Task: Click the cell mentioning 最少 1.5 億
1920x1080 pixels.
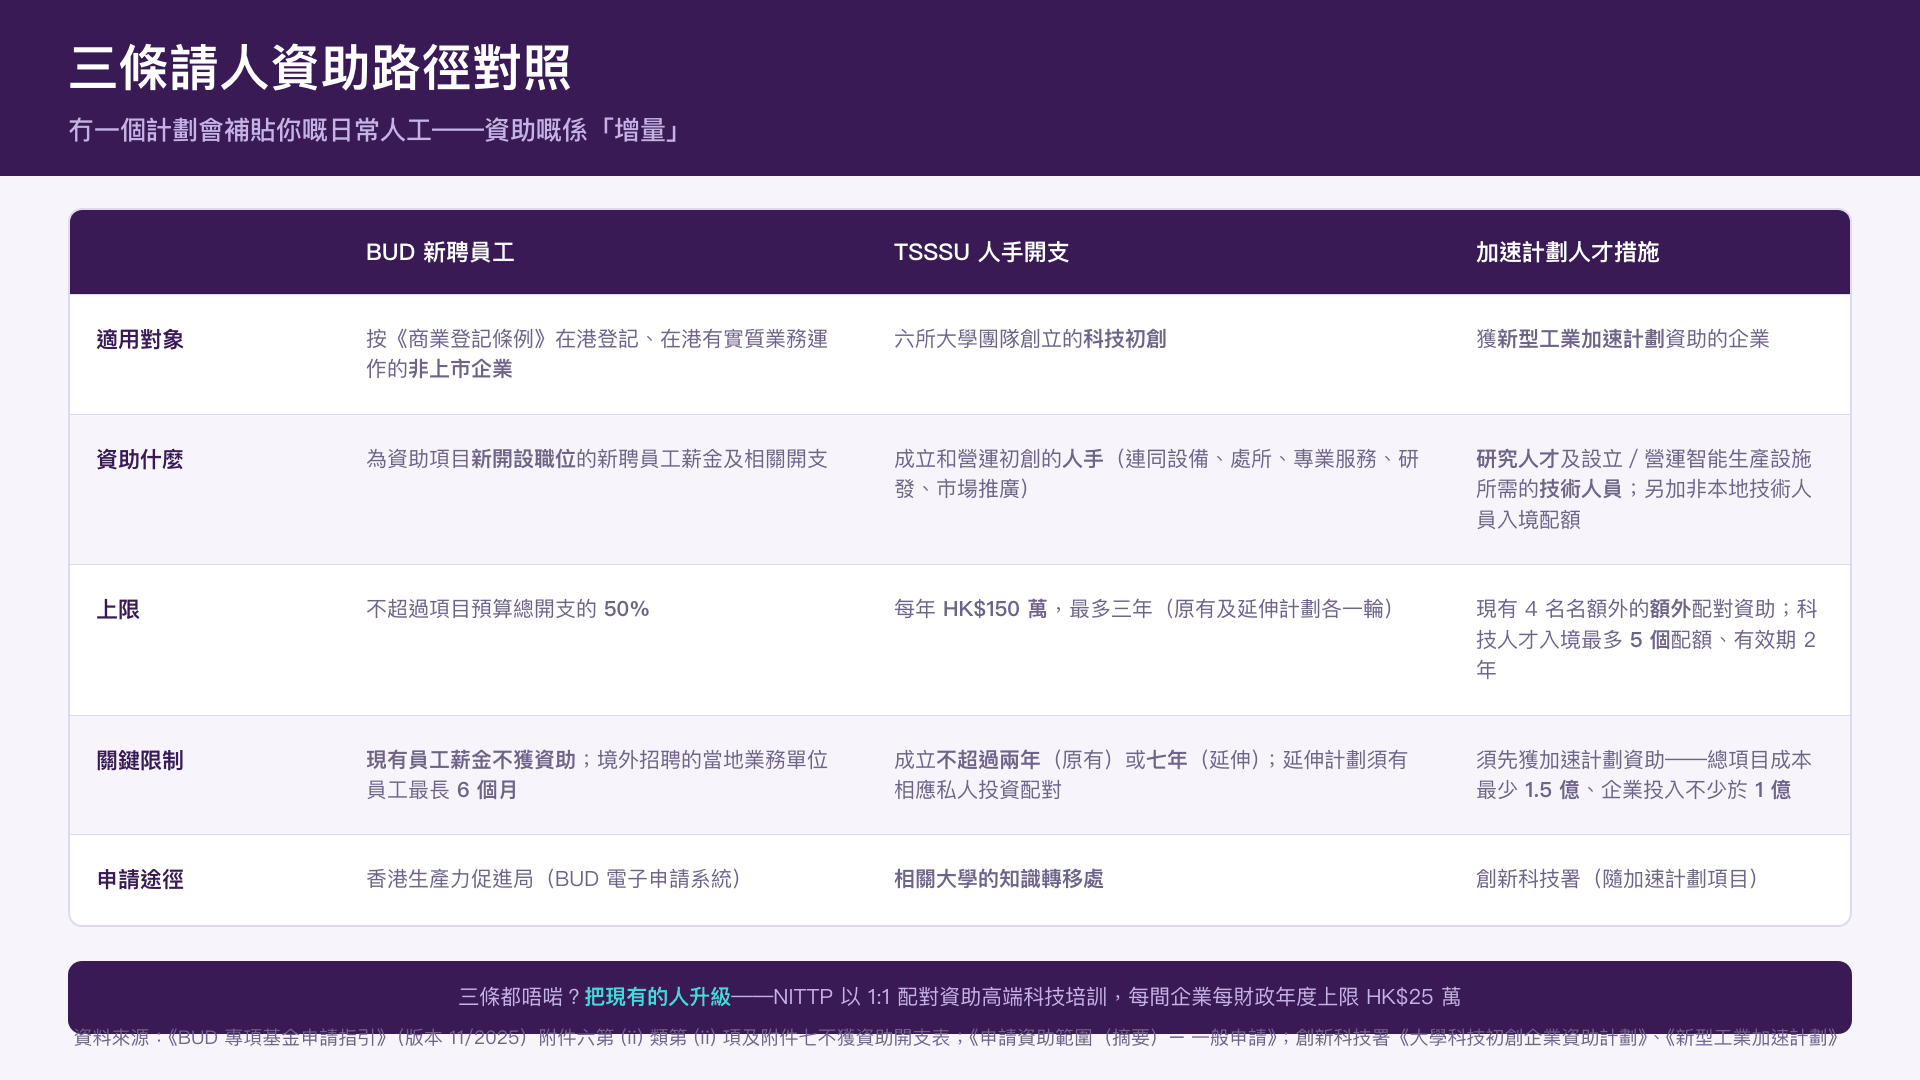Action: coord(1644,775)
